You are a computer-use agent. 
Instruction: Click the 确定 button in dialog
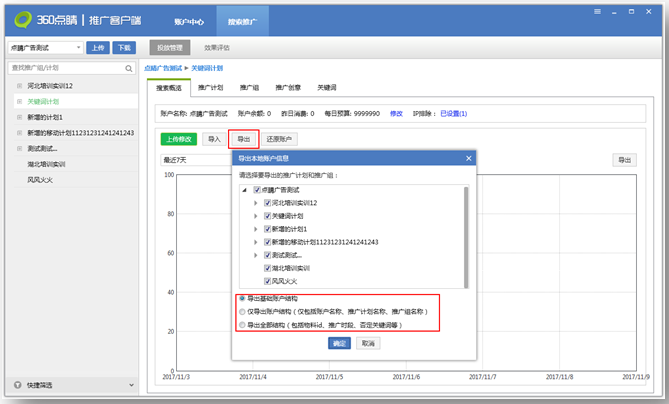[339, 343]
